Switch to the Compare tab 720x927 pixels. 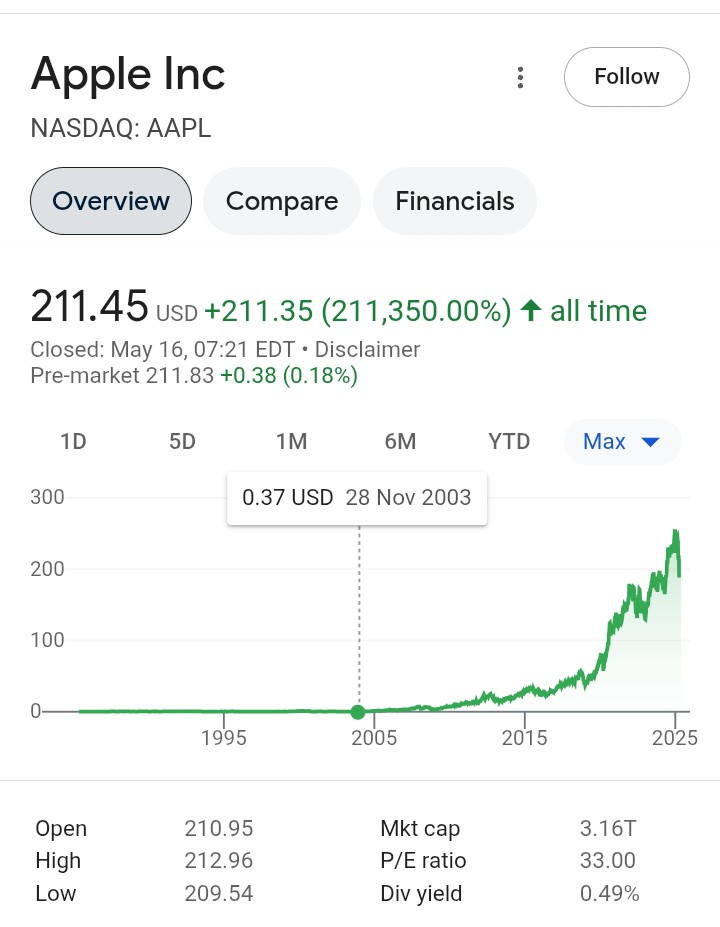coord(282,201)
